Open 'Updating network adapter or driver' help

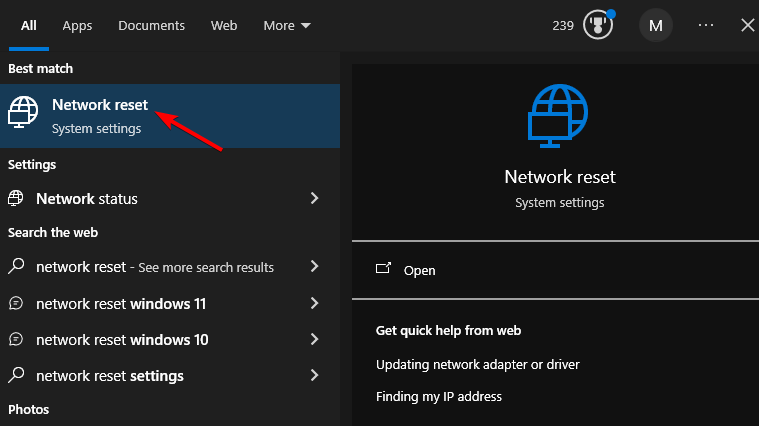click(x=478, y=364)
